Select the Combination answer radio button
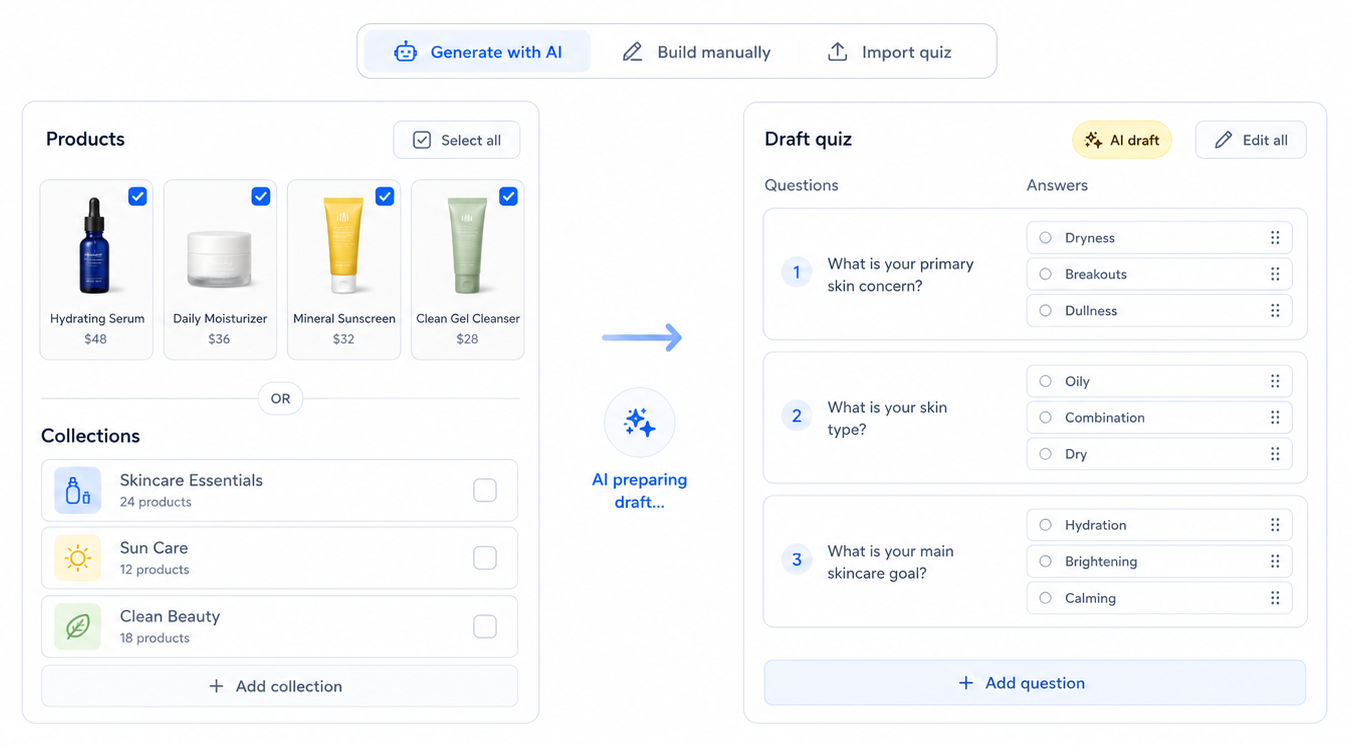The image size is (1351, 745). pos(1045,418)
